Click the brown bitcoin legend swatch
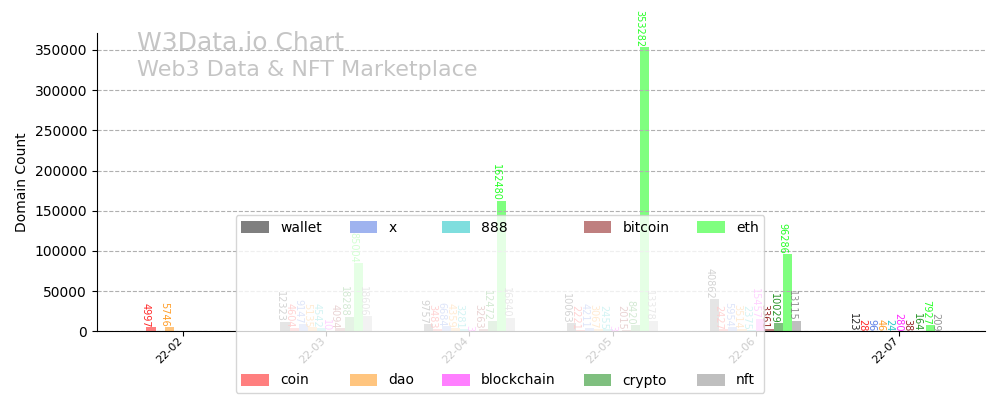The width and height of the screenshot is (1000, 400). 598,227
